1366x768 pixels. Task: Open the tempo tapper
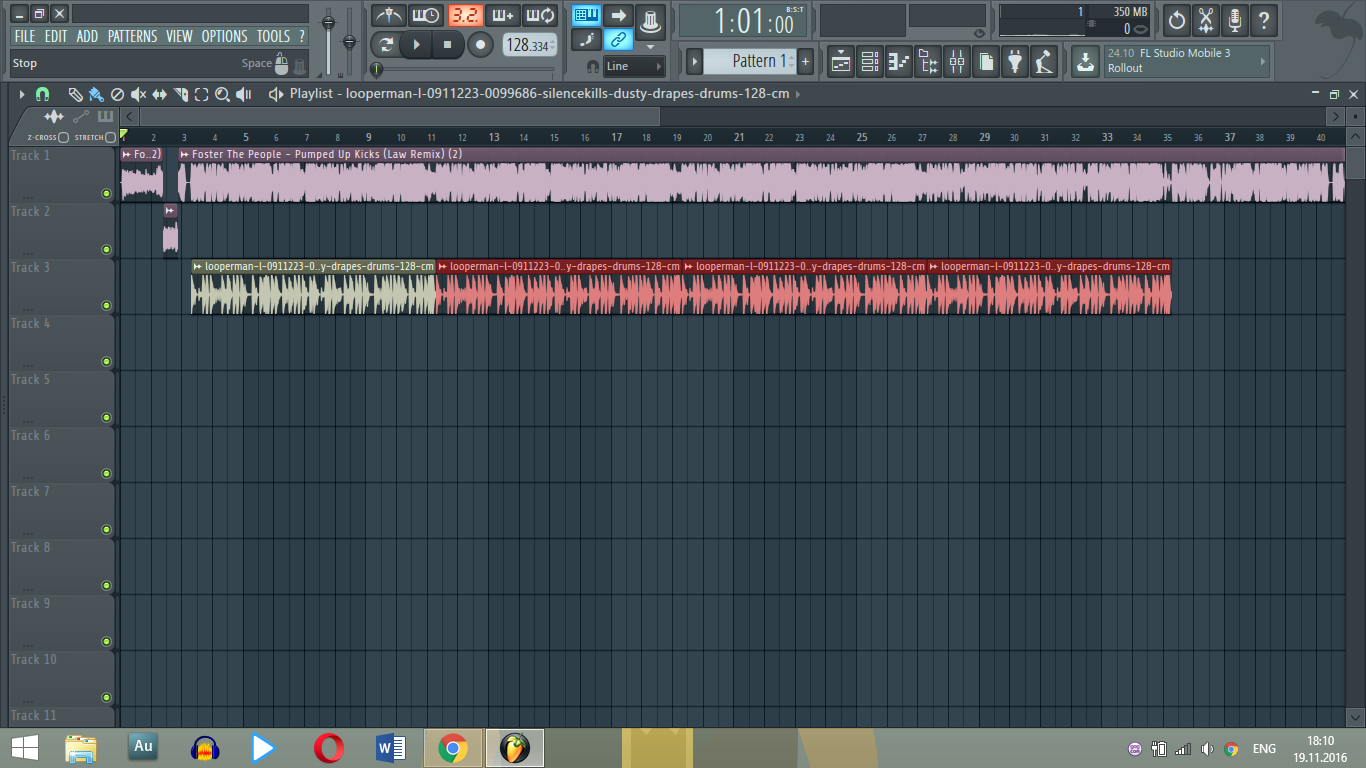tap(1045, 61)
